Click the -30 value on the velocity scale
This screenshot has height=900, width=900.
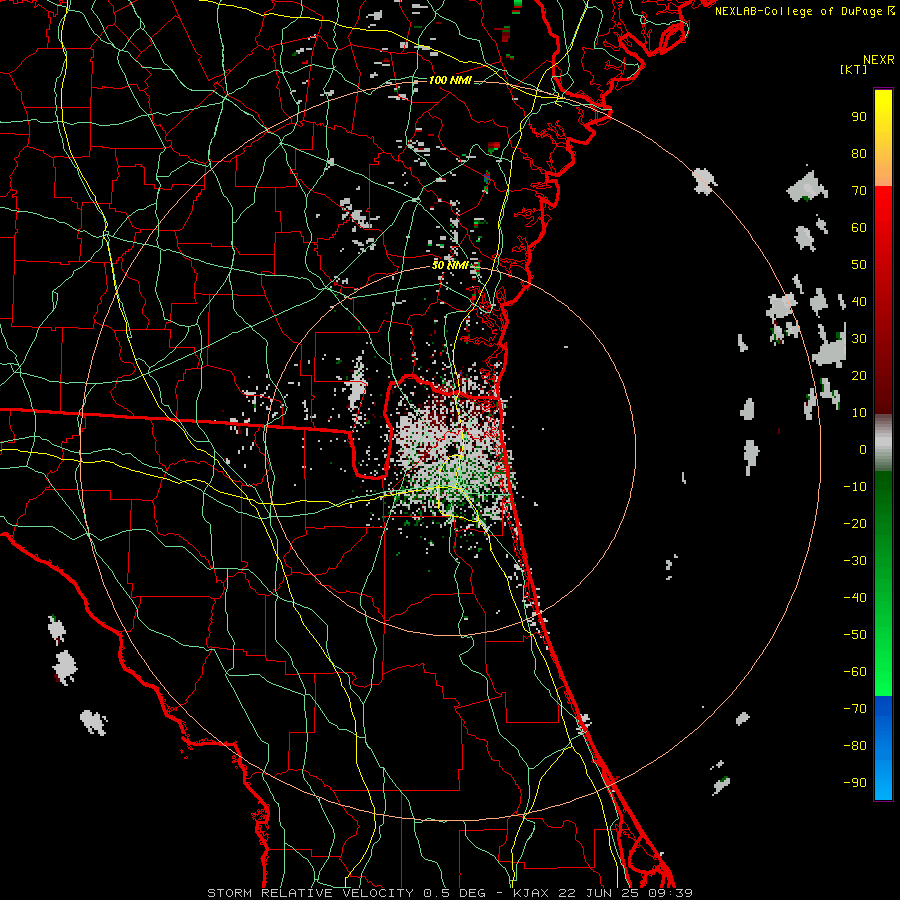click(x=855, y=561)
